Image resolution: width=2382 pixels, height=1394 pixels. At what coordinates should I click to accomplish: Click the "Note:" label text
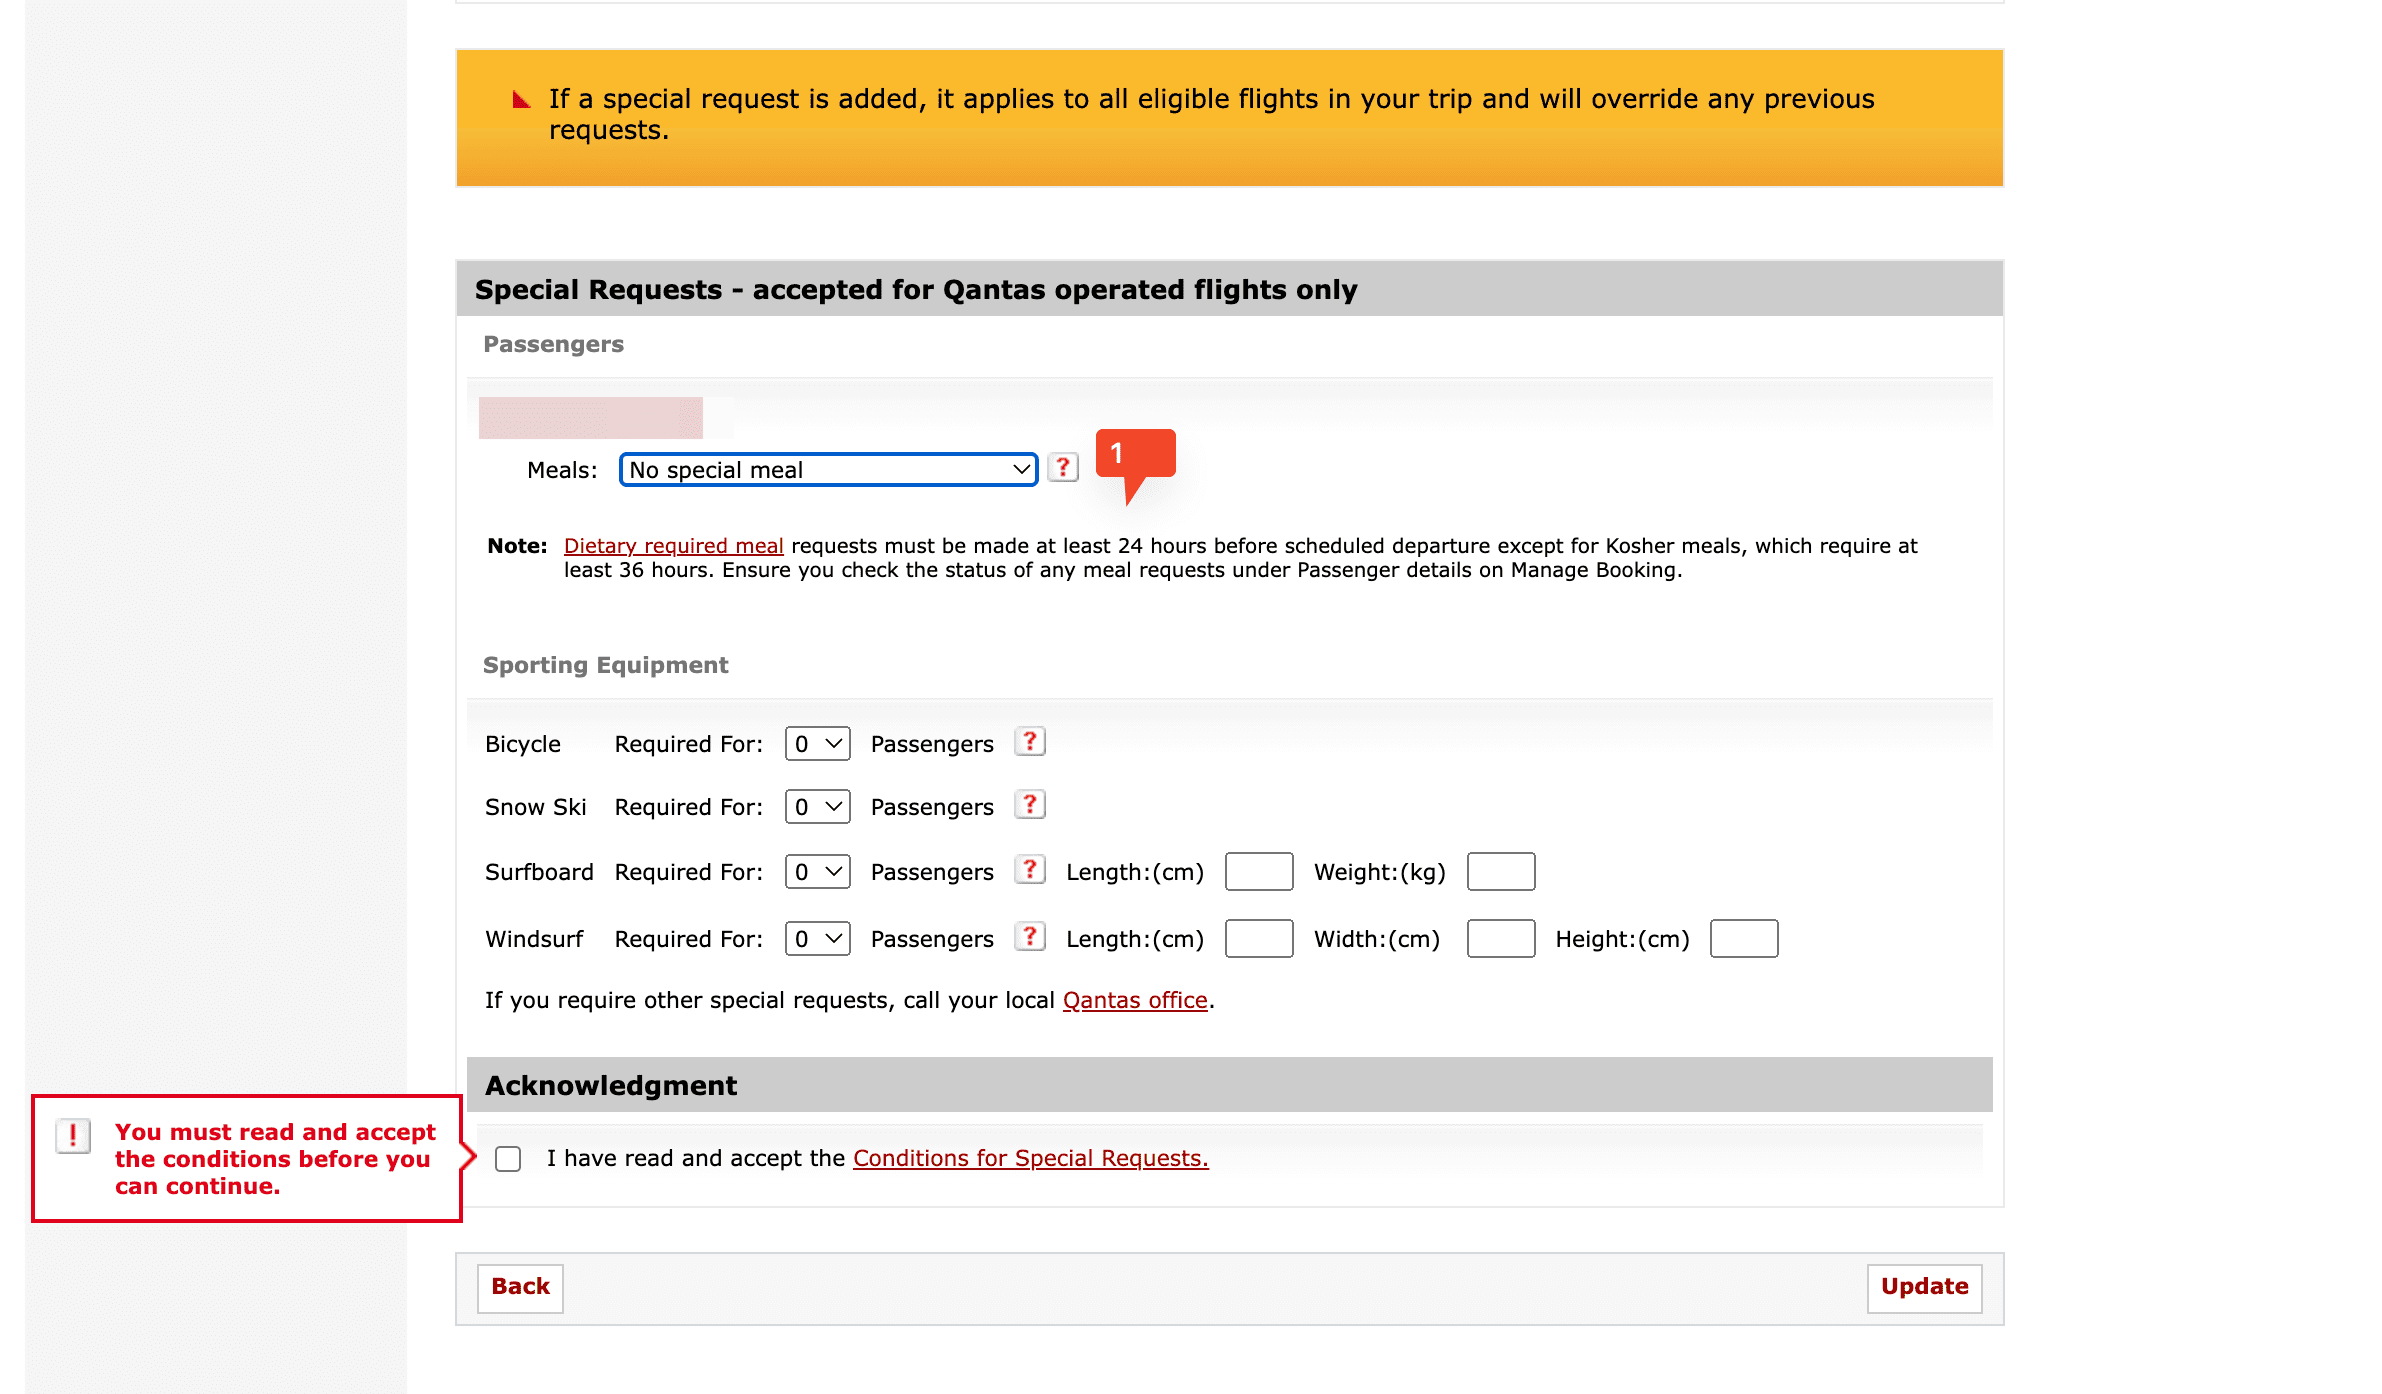coord(517,546)
